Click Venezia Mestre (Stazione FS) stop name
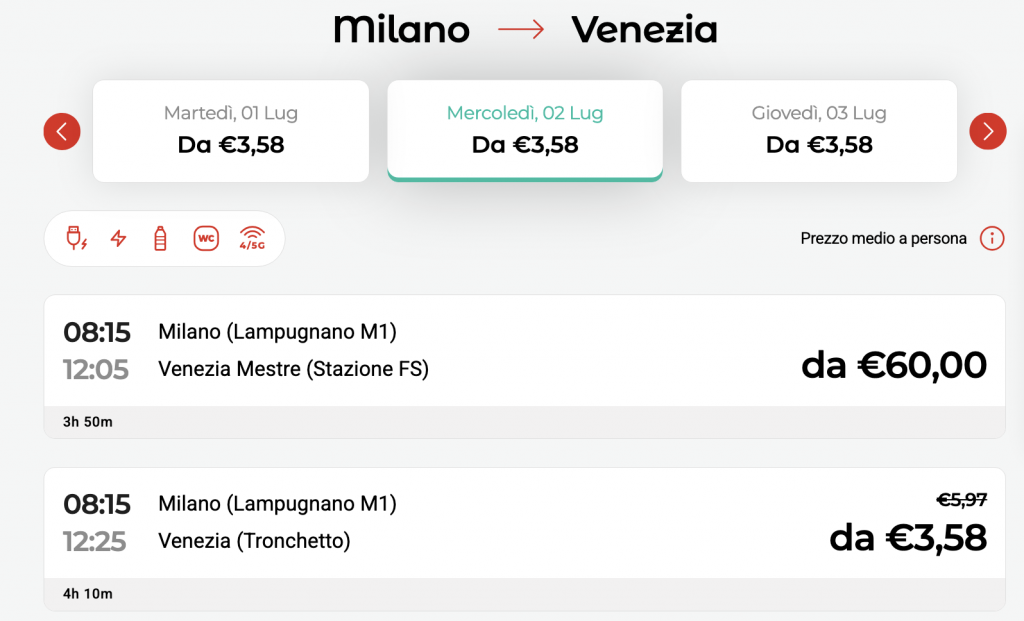 point(293,369)
